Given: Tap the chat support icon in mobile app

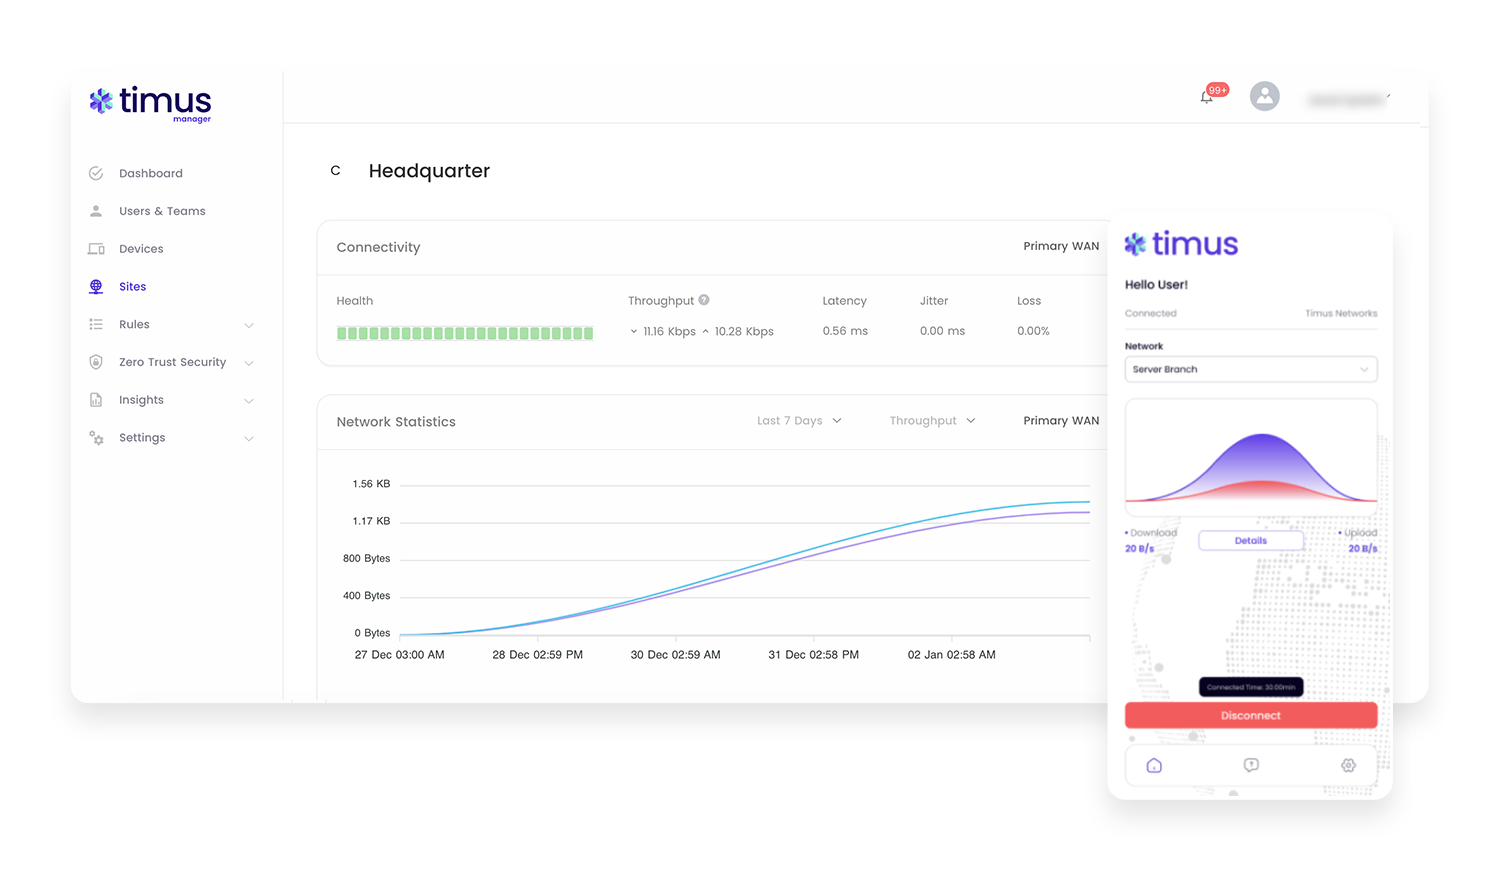Looking at the screenshot, I should click(1250, 765).
